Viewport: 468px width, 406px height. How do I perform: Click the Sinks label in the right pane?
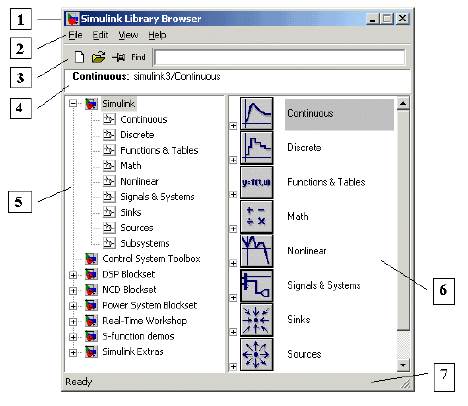tap(299, 320)
